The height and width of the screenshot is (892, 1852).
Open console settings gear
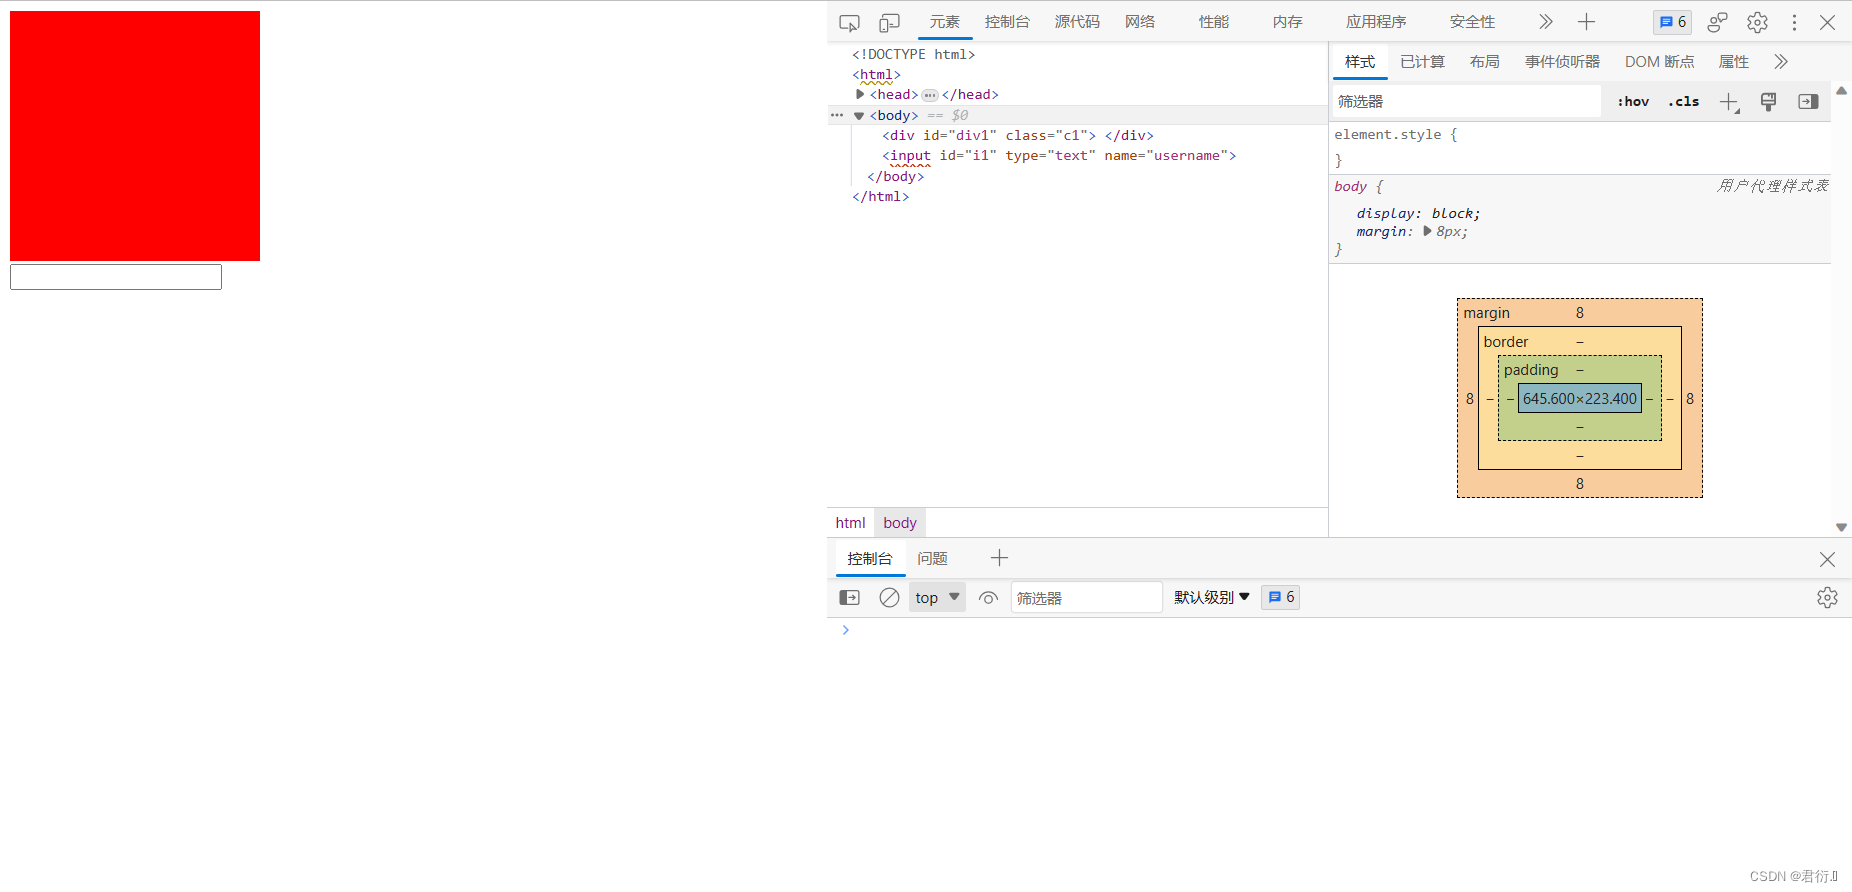1827,598
